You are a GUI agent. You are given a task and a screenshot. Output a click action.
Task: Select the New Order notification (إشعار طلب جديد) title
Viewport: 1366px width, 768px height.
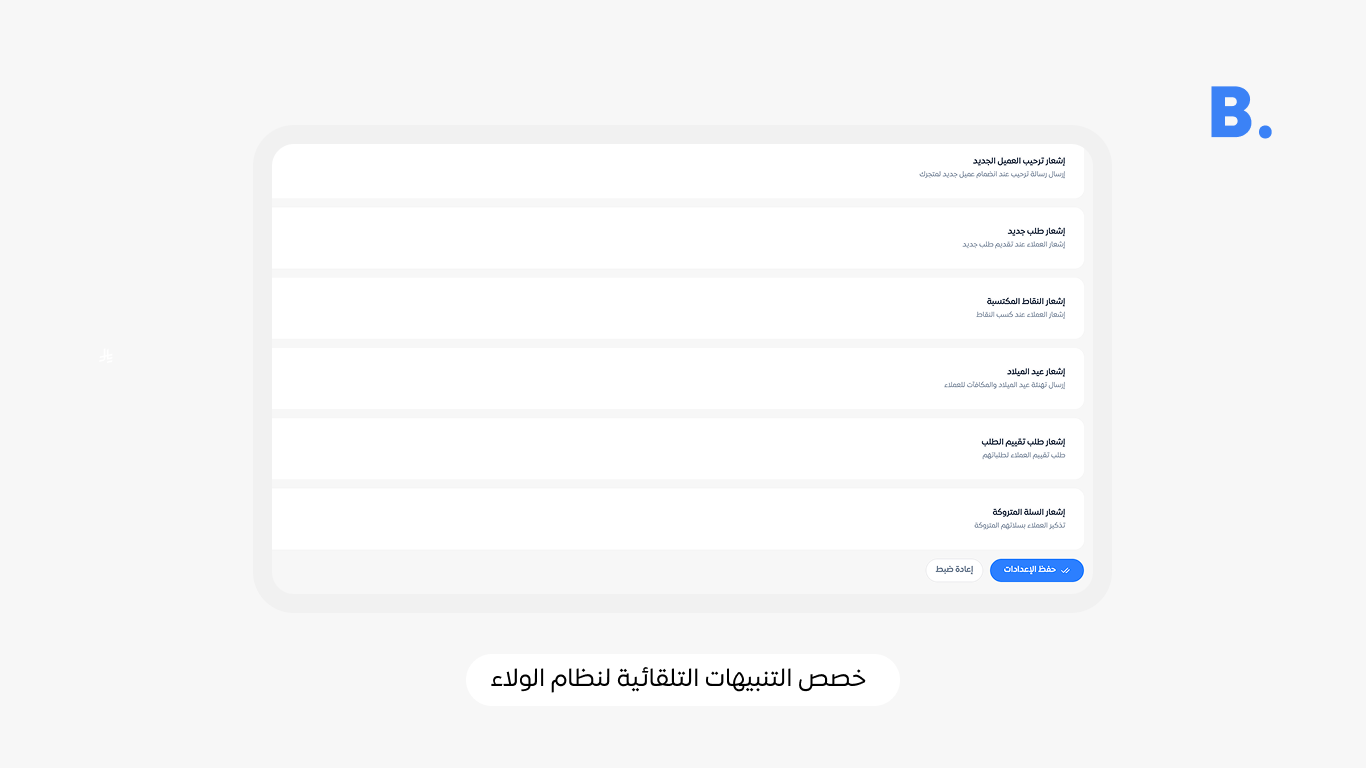1036,231
